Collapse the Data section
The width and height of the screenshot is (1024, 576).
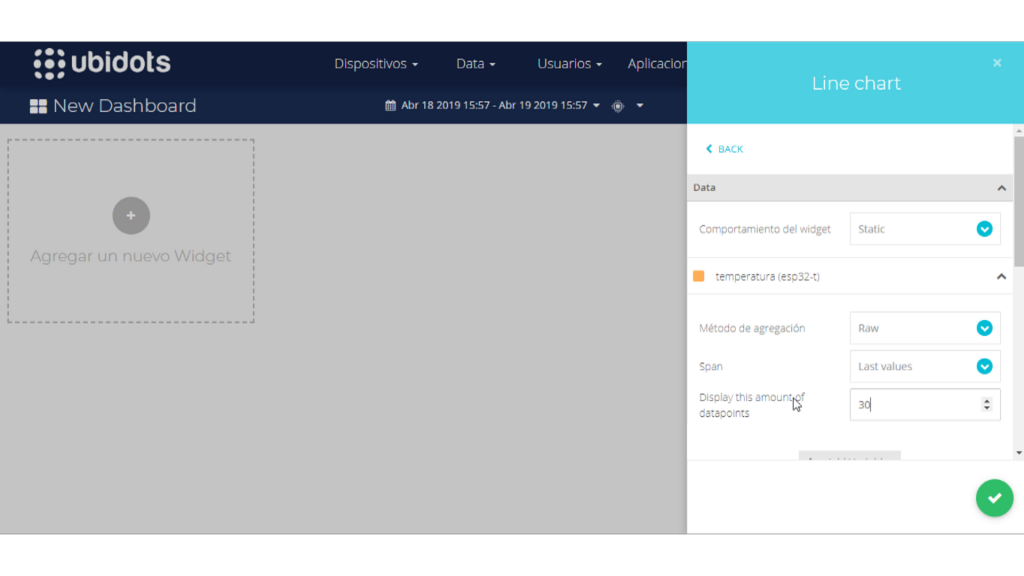coord(1001,188)
